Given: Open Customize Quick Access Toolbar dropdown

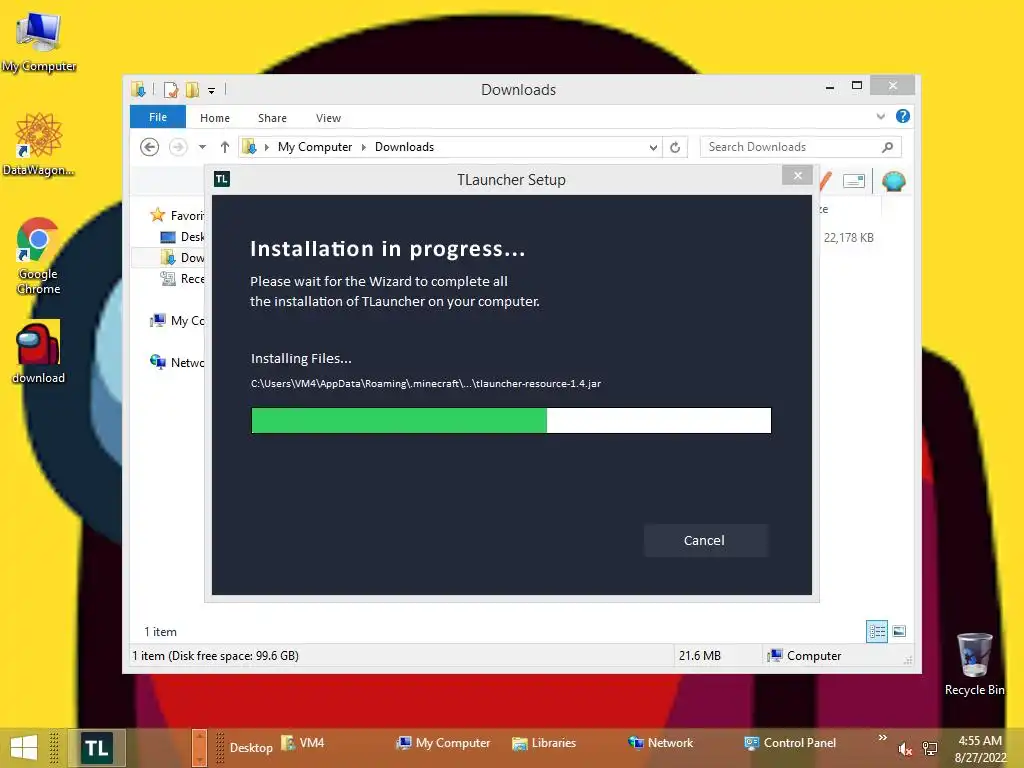Looking at the screenshot, I should point(212,91).
